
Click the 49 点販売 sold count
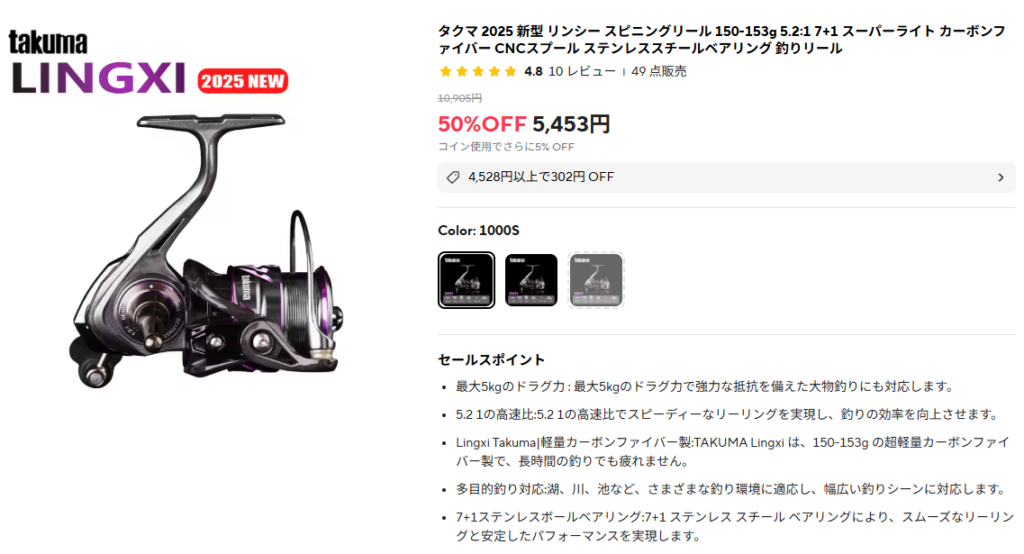659,71
